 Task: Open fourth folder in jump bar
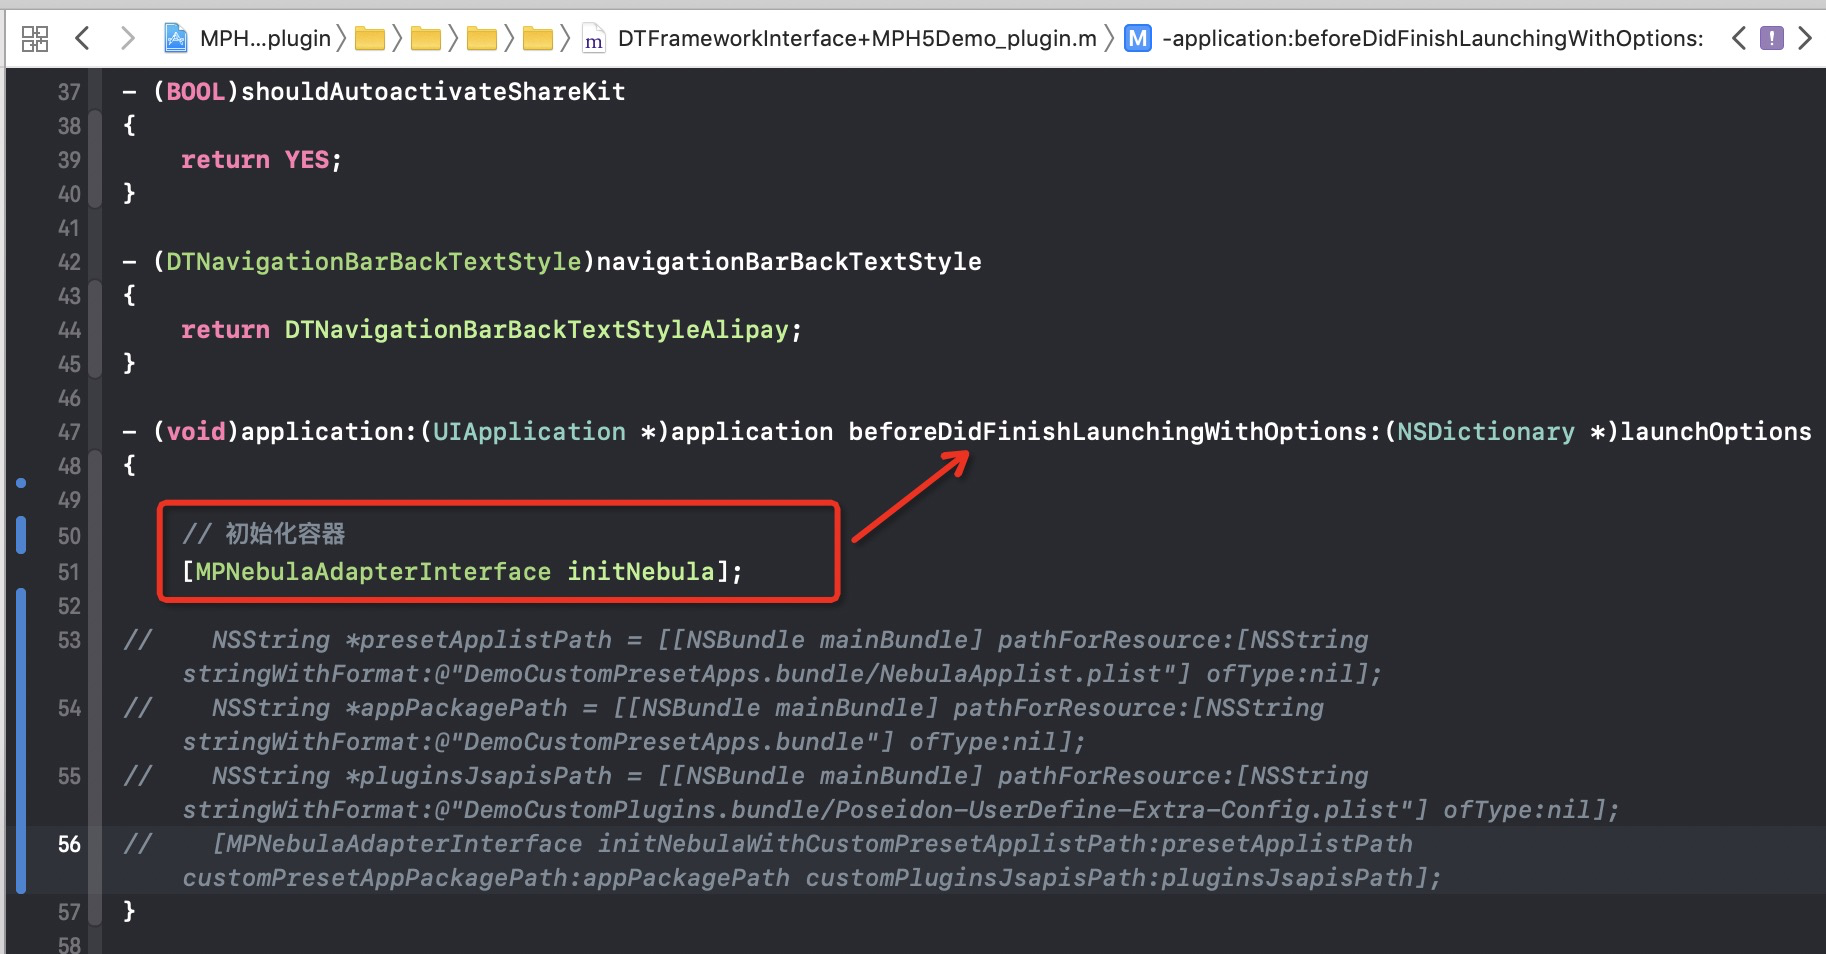pyautogui.click(x=538, y=39)
